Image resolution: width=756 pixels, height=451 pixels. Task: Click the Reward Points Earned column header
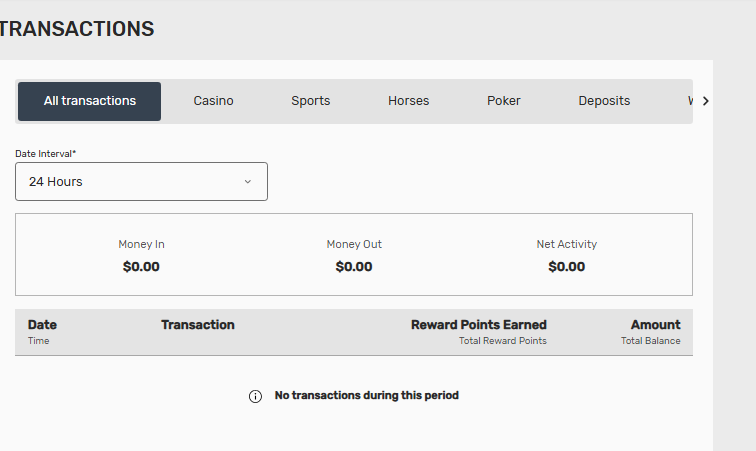[479, 325]
